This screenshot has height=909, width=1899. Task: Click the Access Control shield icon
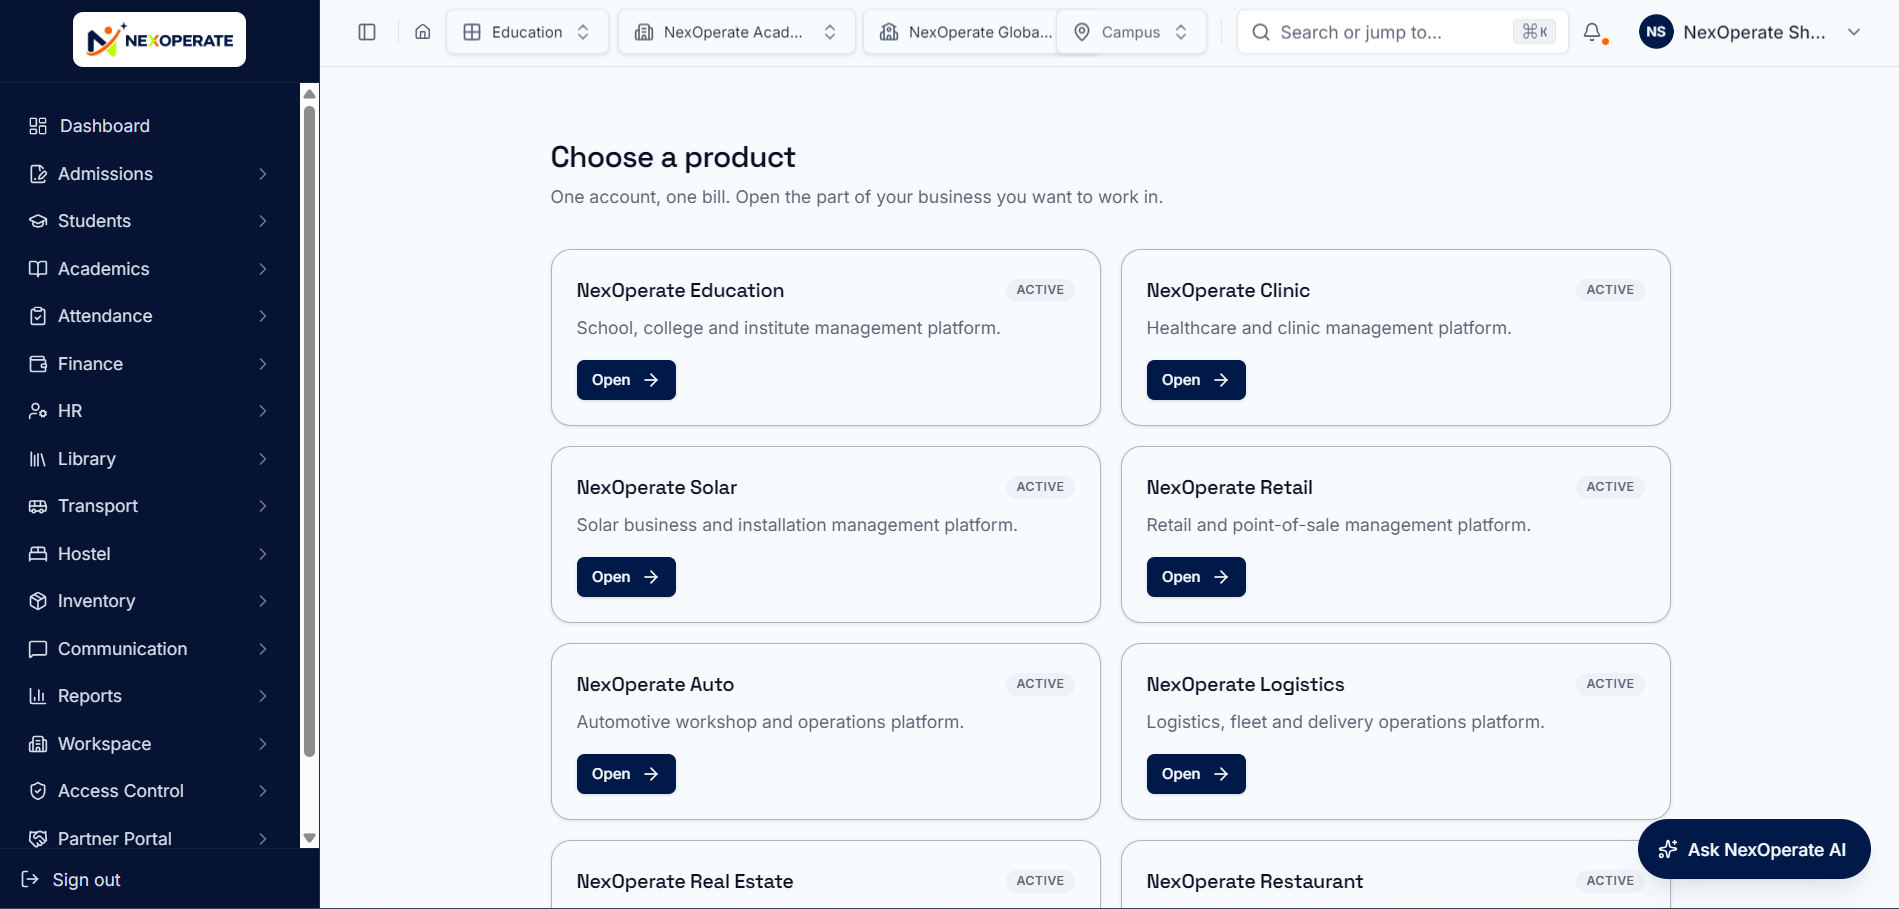tap(38, 791)
